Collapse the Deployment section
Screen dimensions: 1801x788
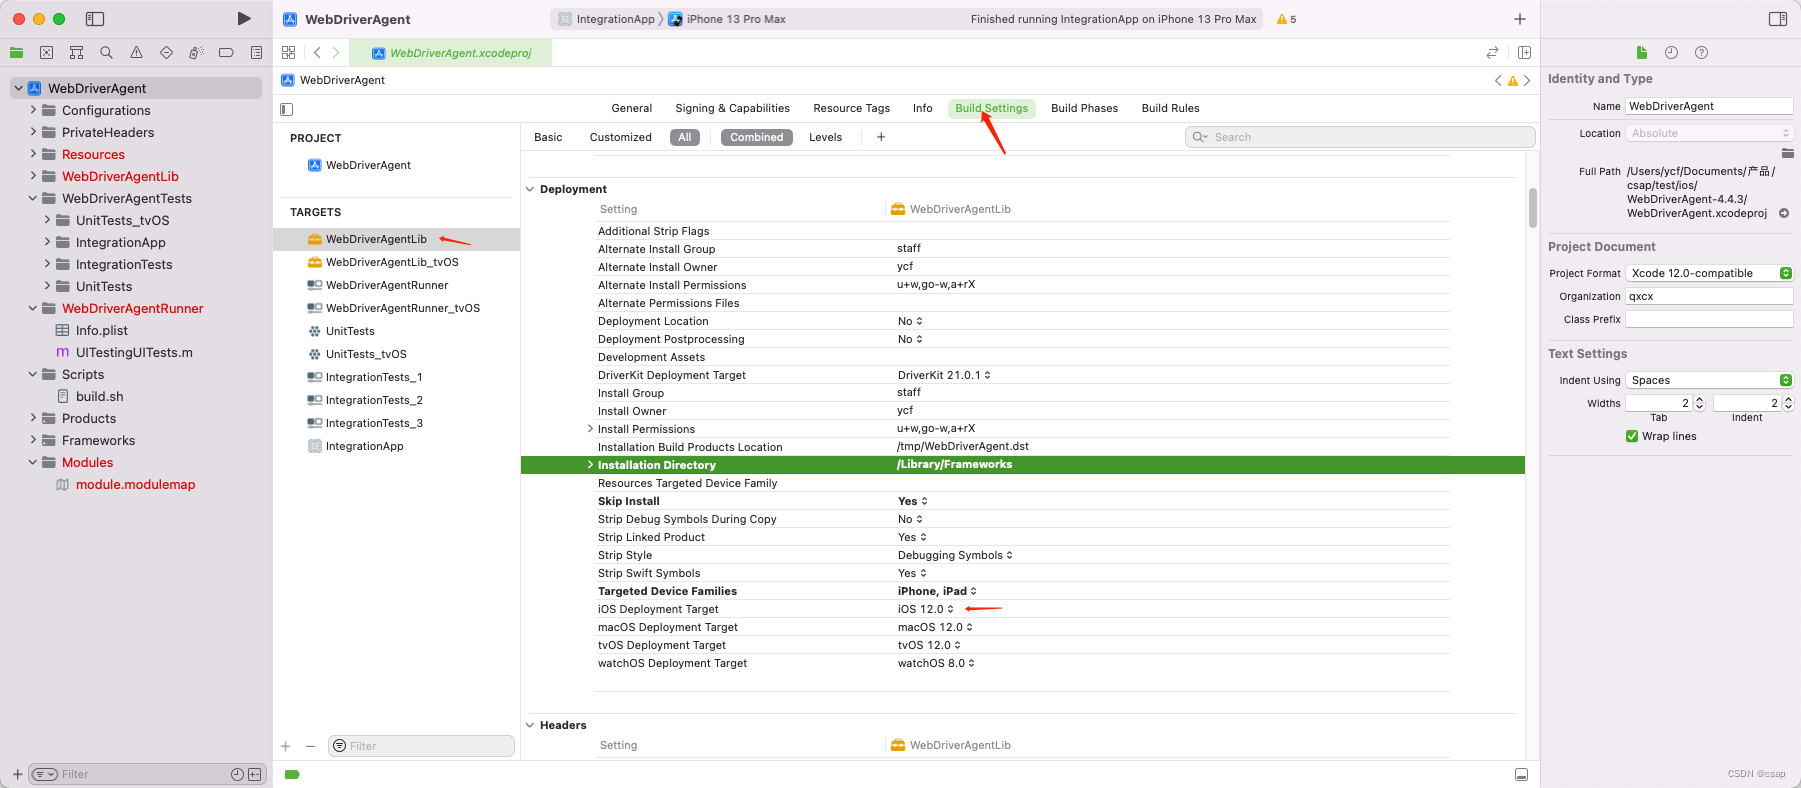coord(530,189)
